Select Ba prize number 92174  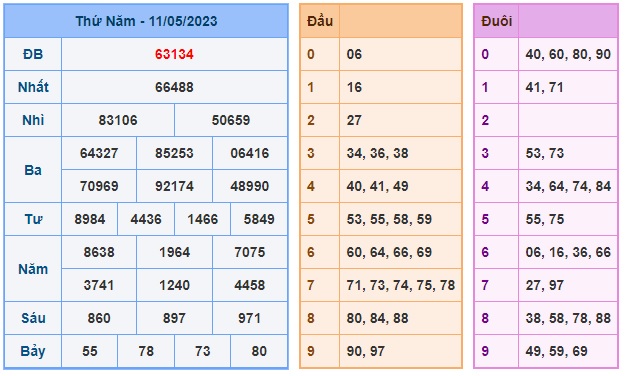pos(174,186)
